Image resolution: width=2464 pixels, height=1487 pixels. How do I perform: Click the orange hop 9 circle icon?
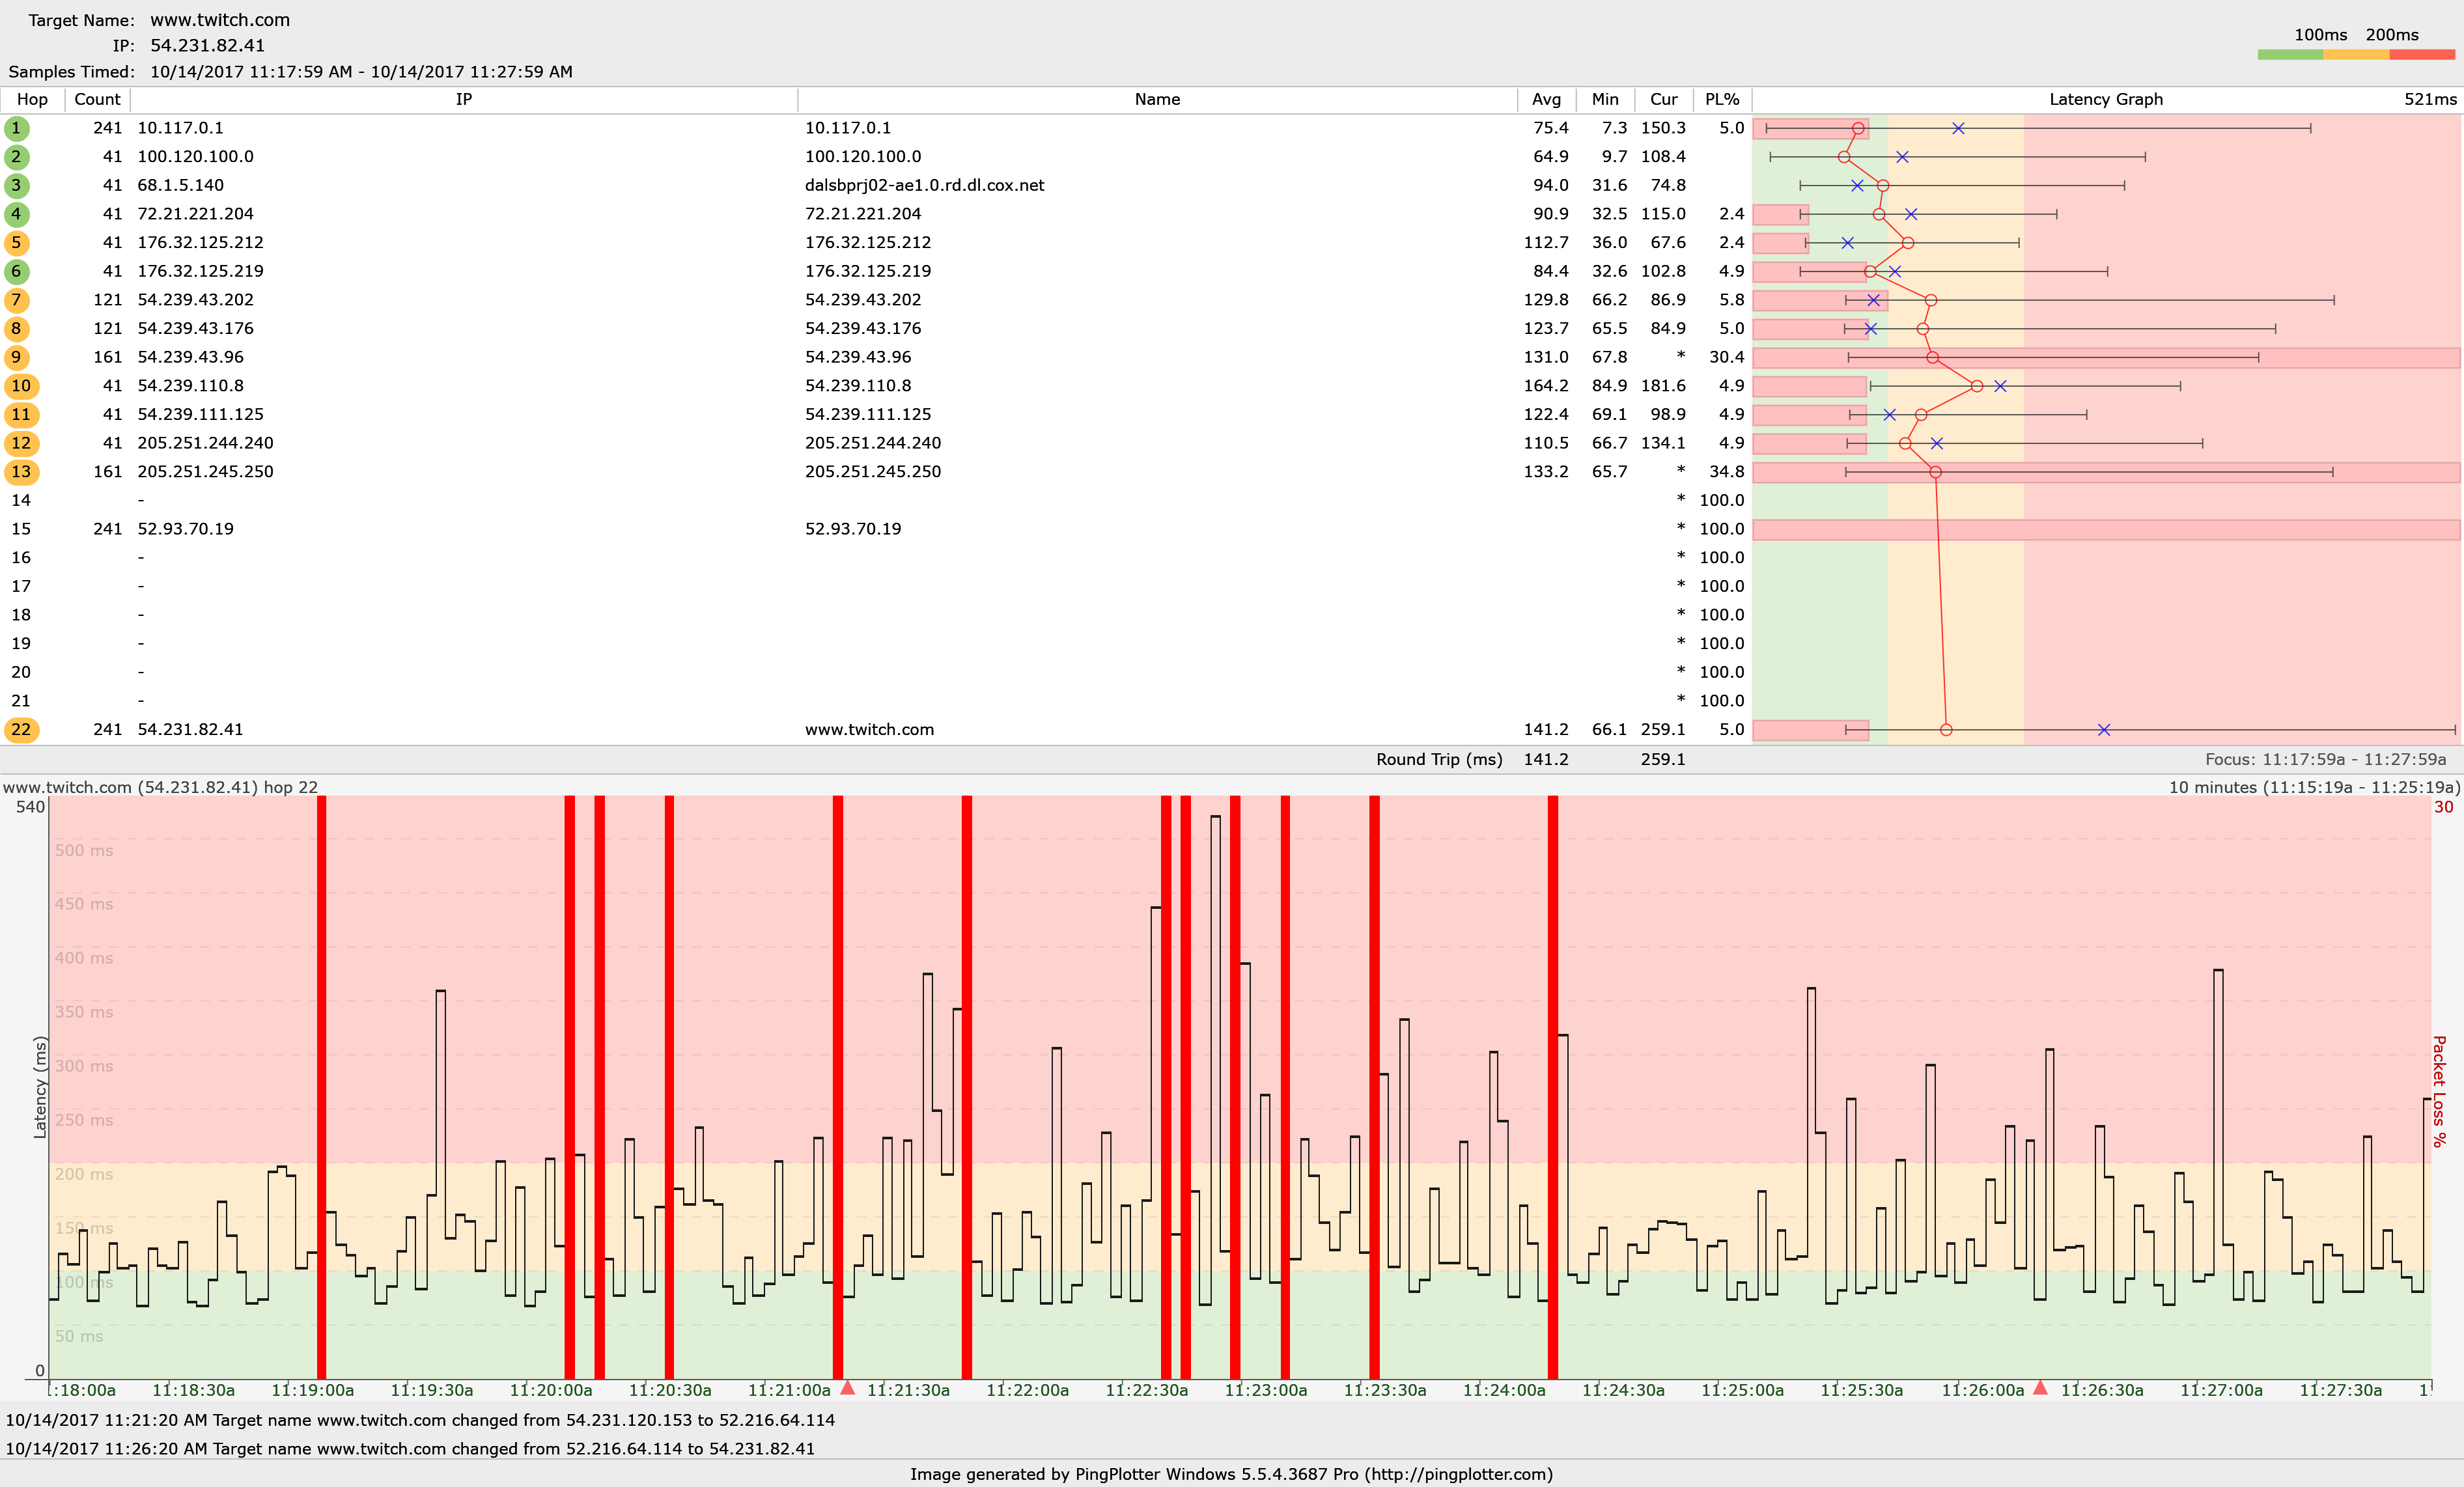coord(16,357)
